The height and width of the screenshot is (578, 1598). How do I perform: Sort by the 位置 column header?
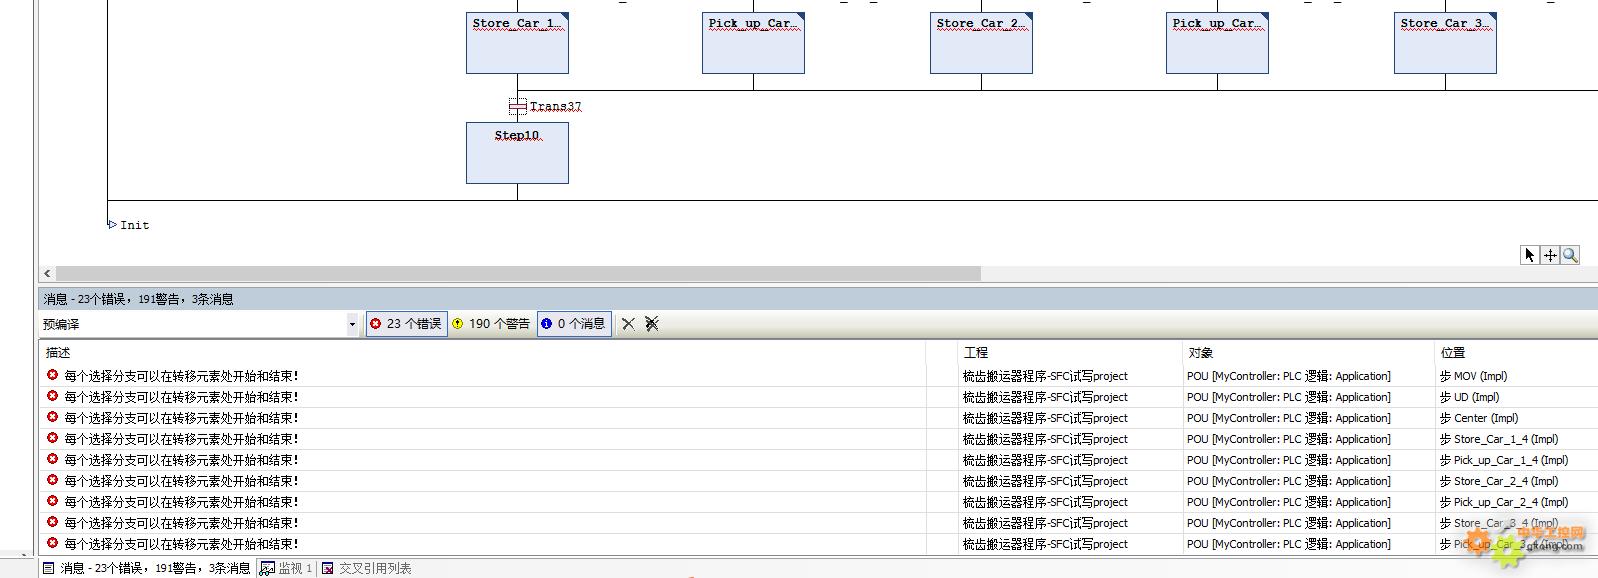[1453, 353]
